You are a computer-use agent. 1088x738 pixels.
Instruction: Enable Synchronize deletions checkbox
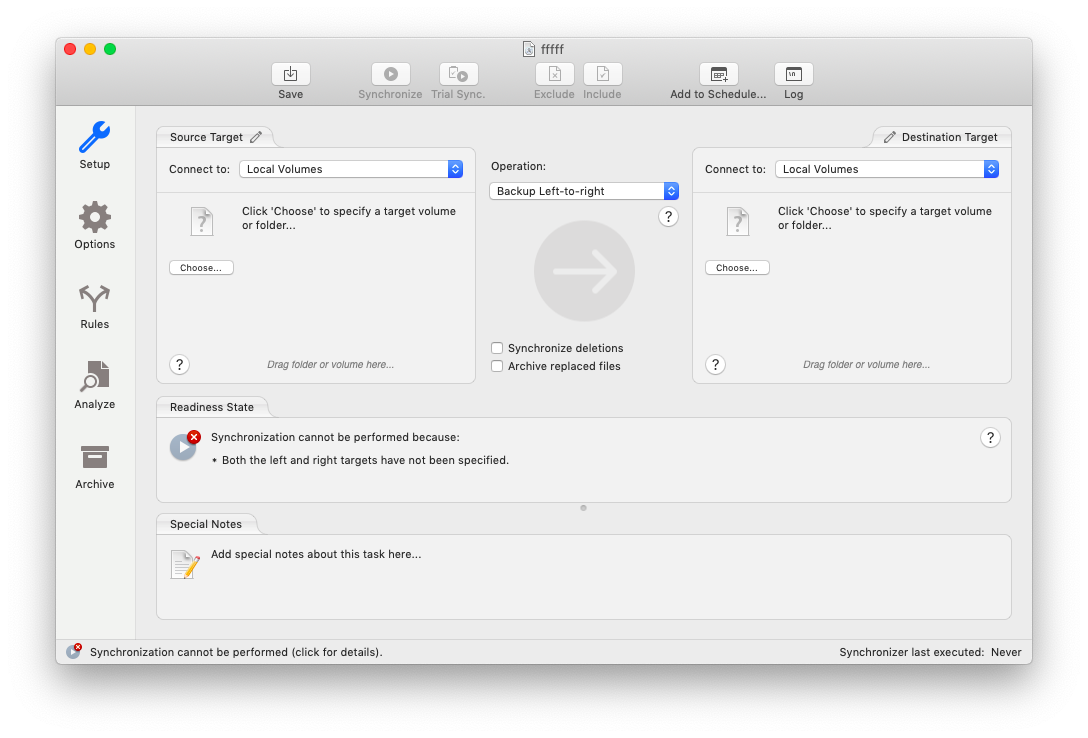pos(497,348)
